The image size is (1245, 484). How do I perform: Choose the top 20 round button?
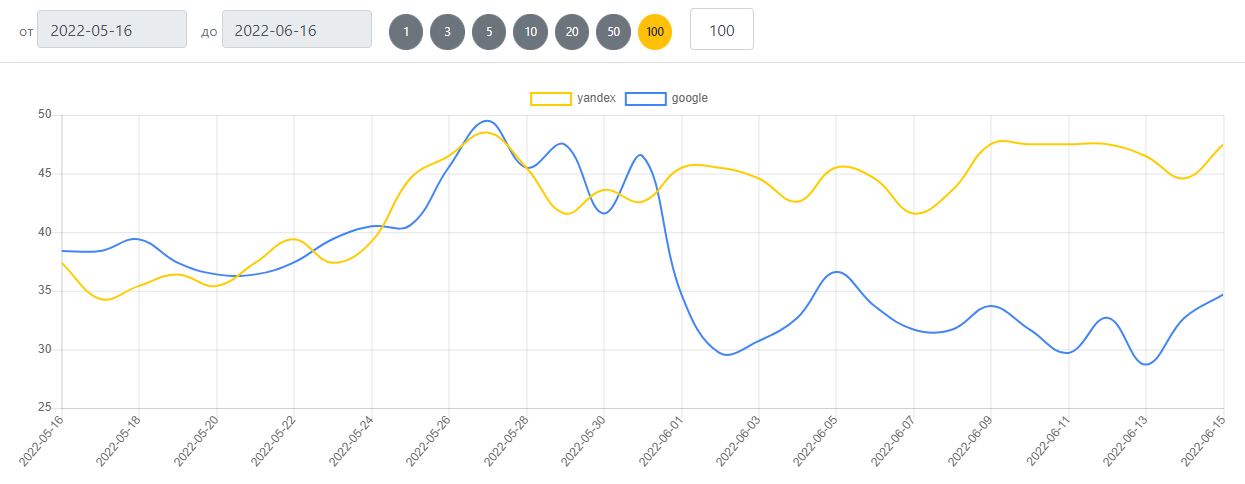572,31
